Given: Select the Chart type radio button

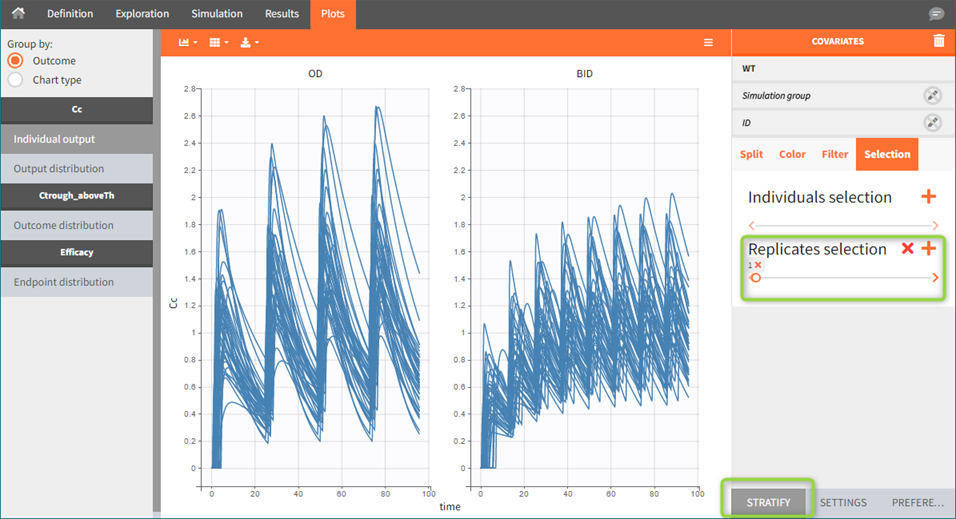Looking at the screenshot, I should [15, 79].
